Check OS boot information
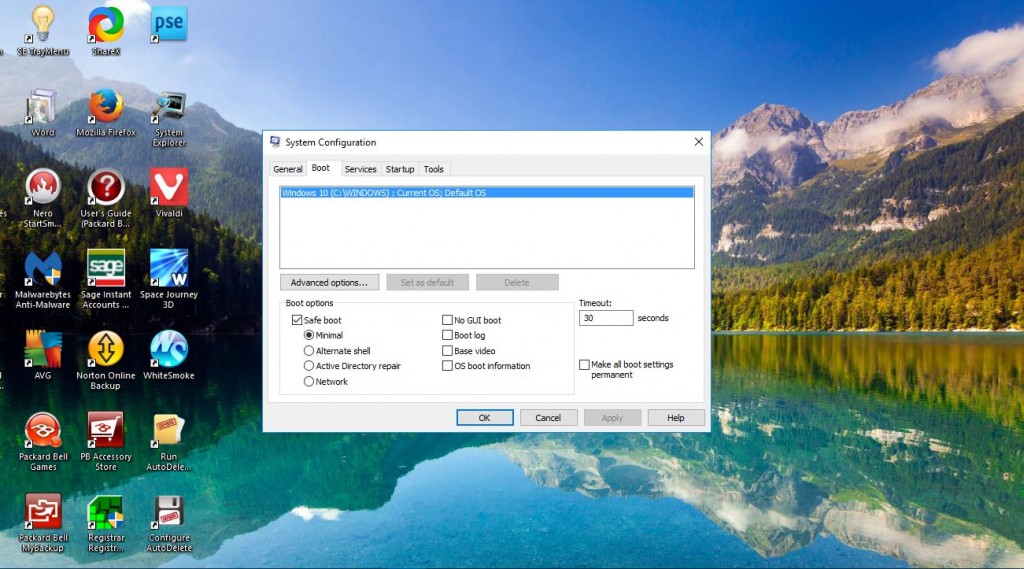Screen dimensions: 1024x569 (x=447, y=366)
